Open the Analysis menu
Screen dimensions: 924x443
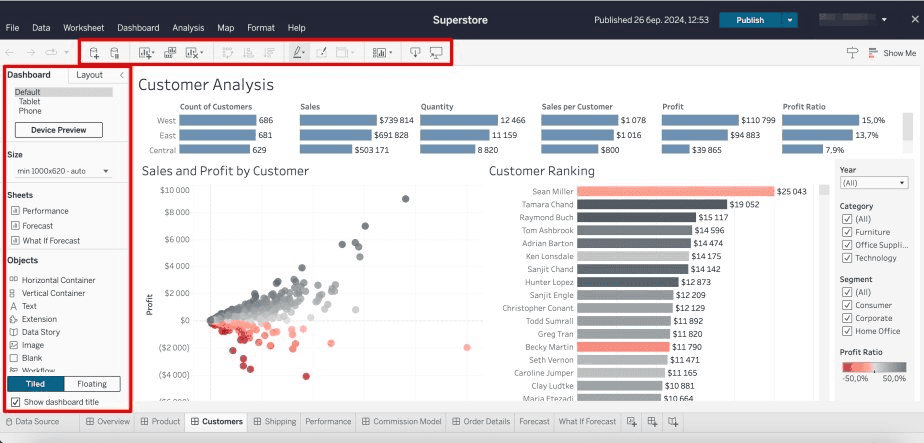pyautogui.click(x=189, y=28)
